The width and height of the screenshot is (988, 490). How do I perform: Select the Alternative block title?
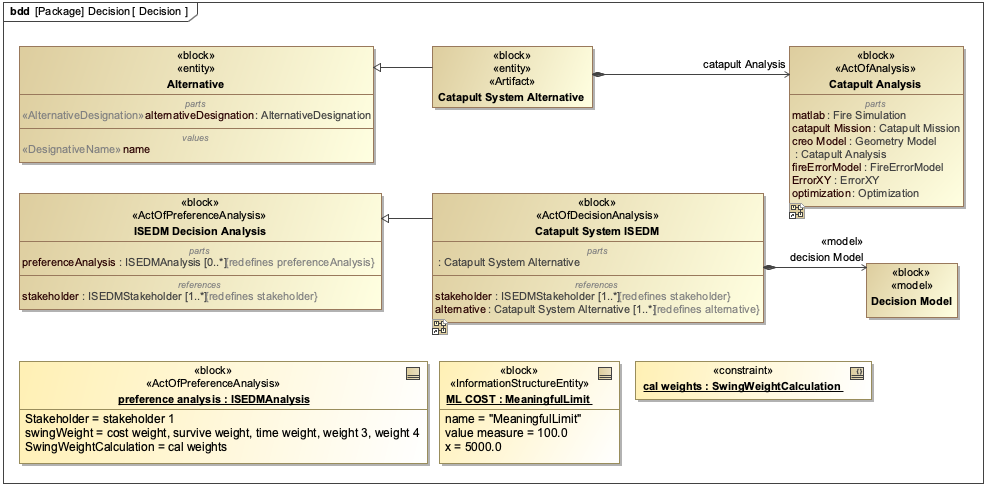(x=195, y=85)
